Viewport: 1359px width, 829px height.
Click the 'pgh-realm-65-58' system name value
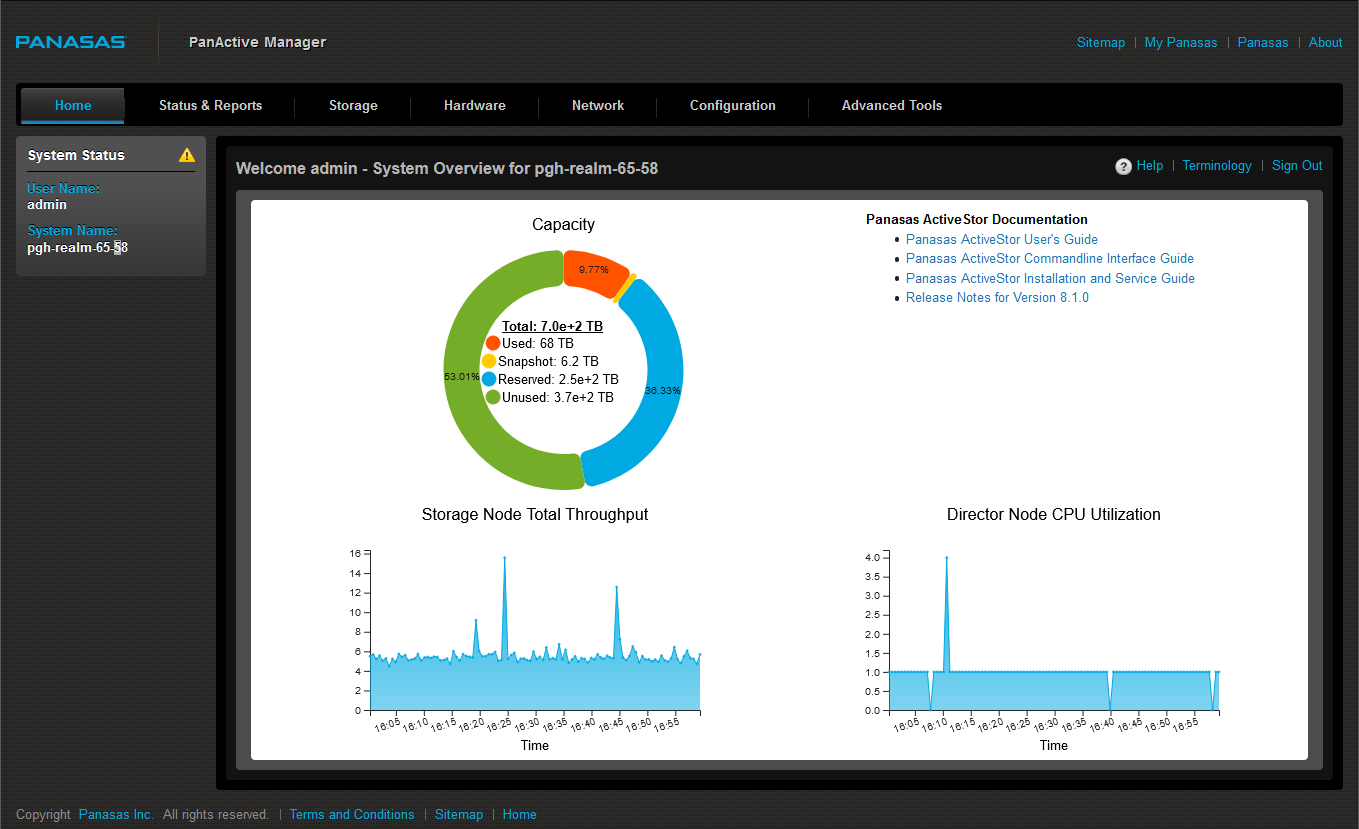77,247
